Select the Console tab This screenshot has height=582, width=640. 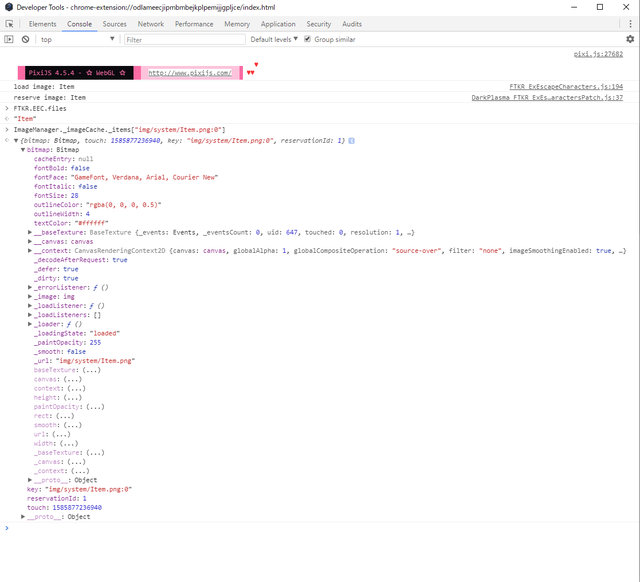click(79, 24)
